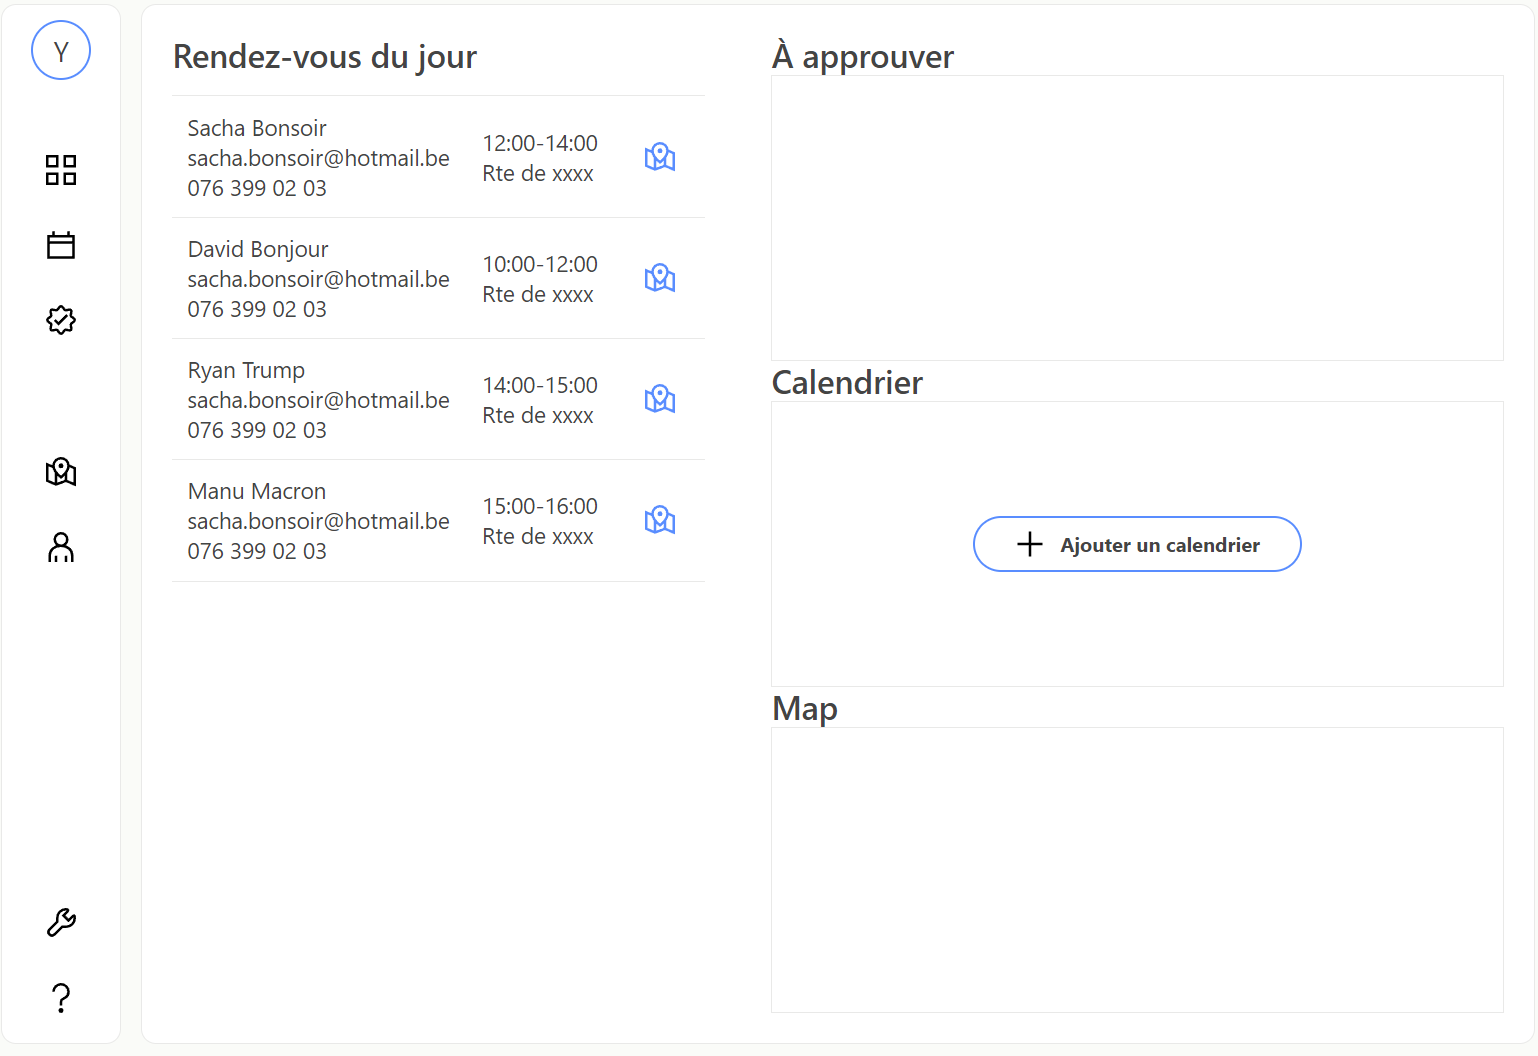Click inside the empty À approuver panel

click(x=1137, y=218)
